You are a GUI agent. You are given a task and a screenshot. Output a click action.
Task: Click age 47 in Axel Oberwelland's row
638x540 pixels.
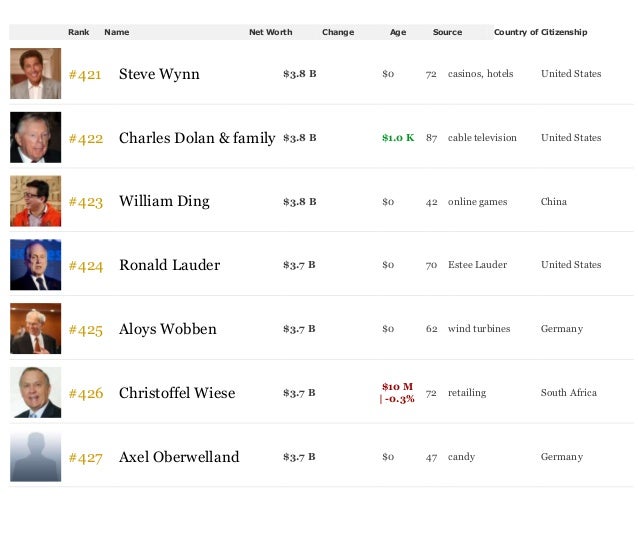(432, 457)
